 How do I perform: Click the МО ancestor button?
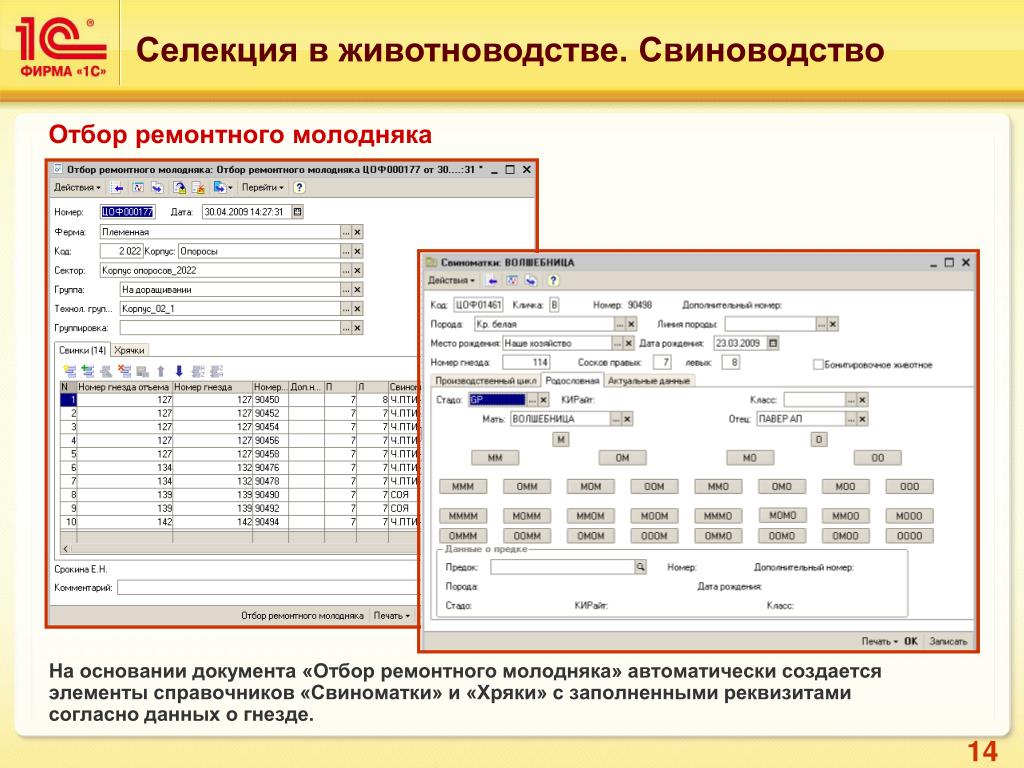tap(750, 458)
